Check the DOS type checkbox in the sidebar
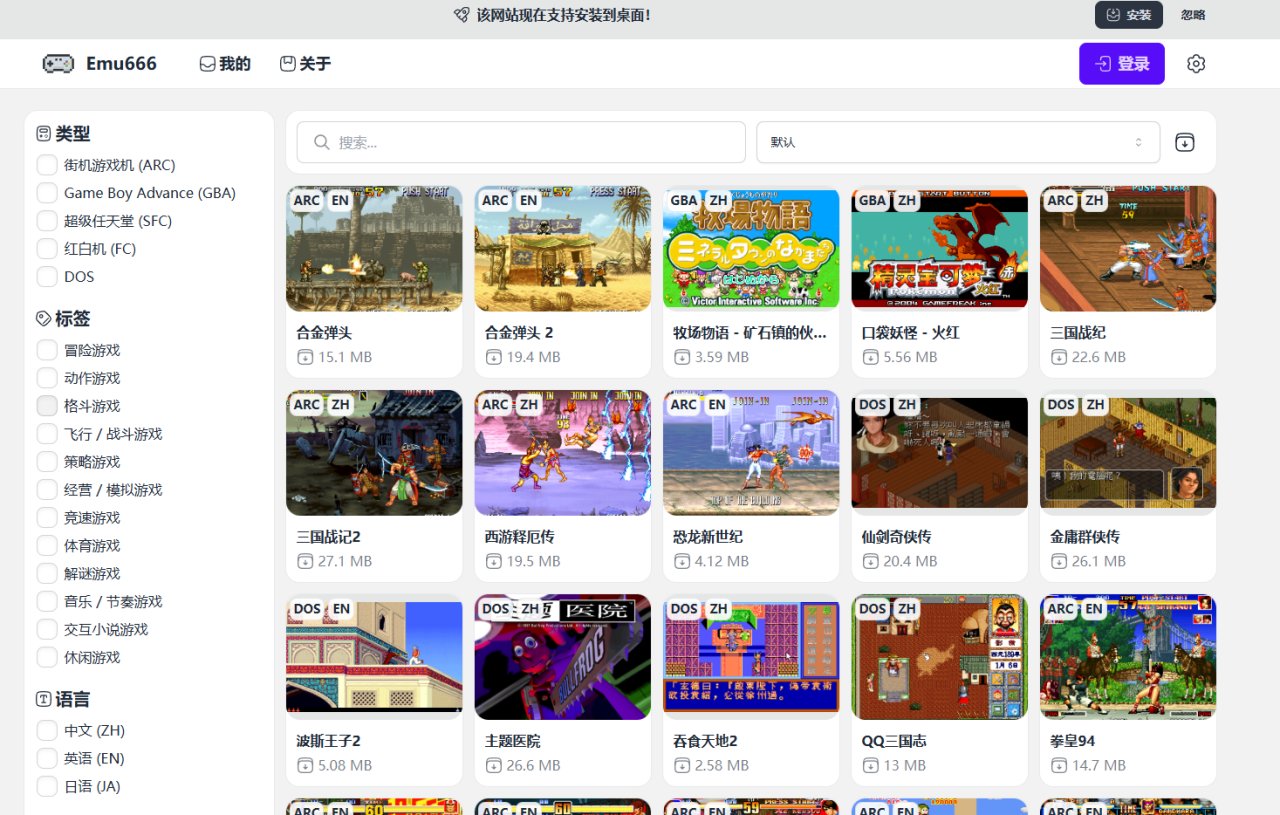The height and width of the screenshot is (815, 1280). (x=46, y=277)
